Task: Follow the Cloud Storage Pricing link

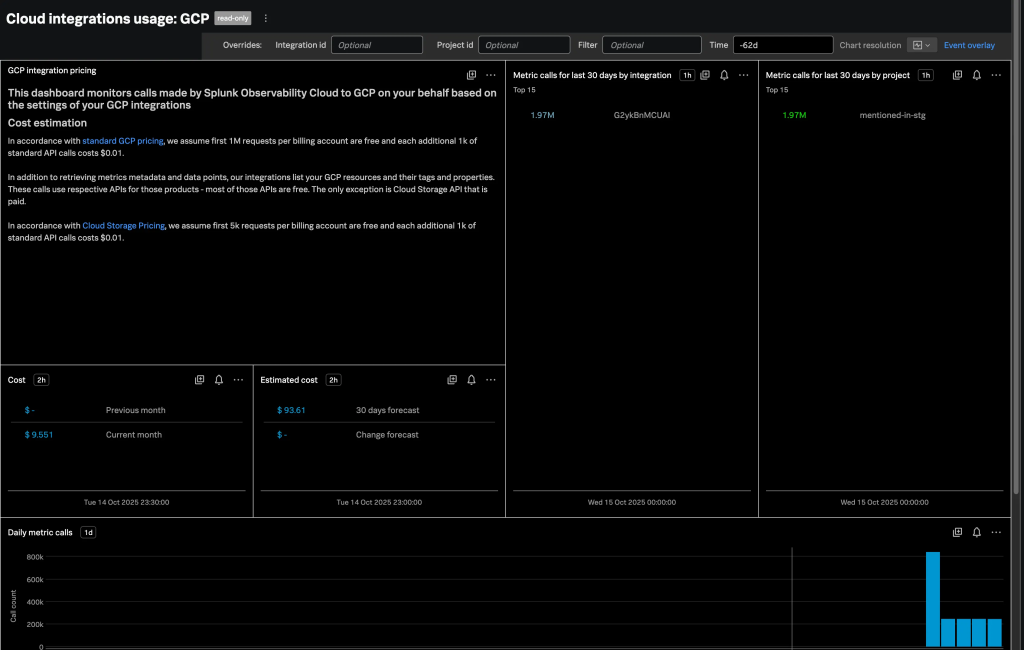Action: (123, 226)
